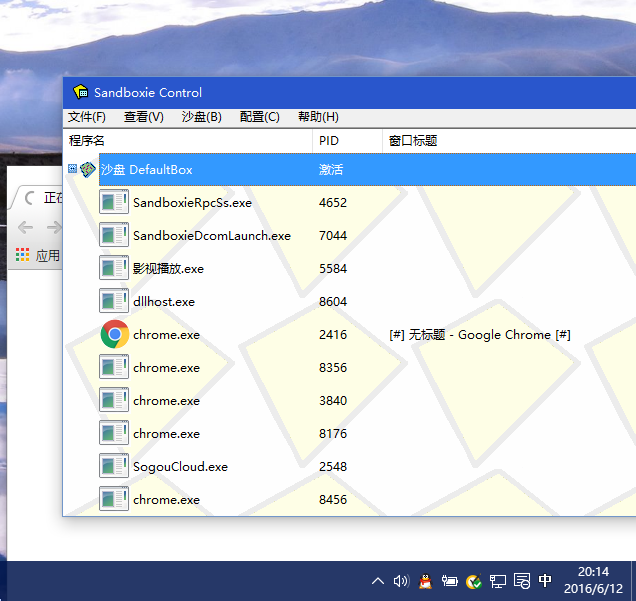Select the dllhost.exe entry
The height and width of the screenshot is (601, 636).
coord(164,301)
